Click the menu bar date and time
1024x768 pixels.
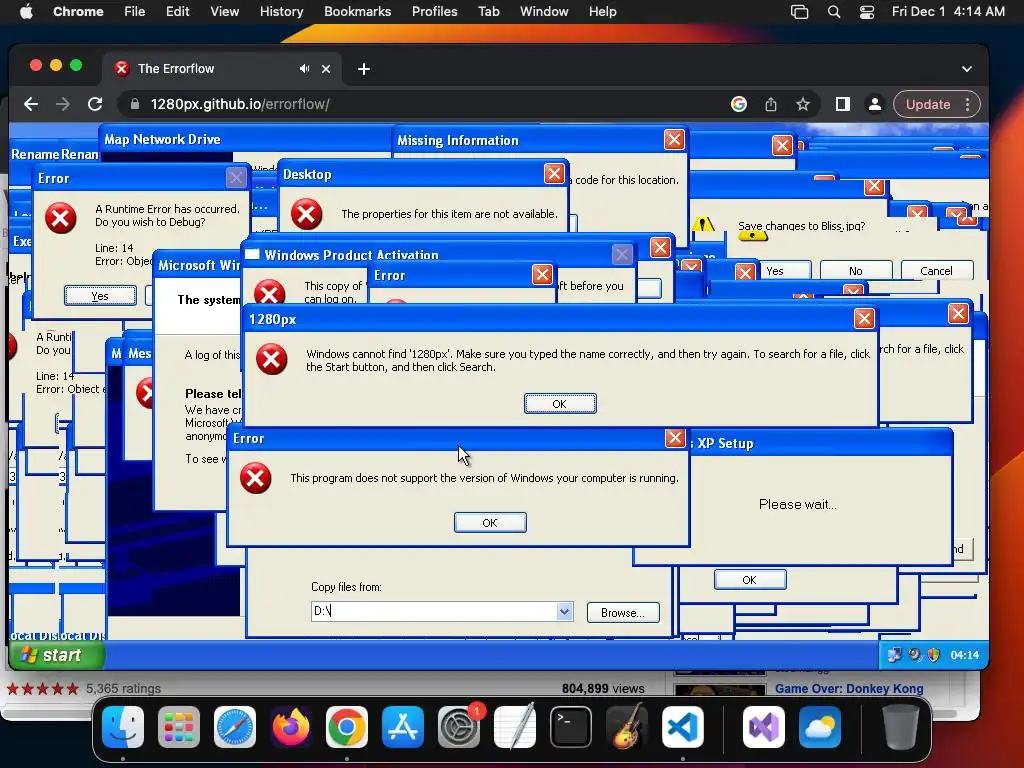[948, 12]
